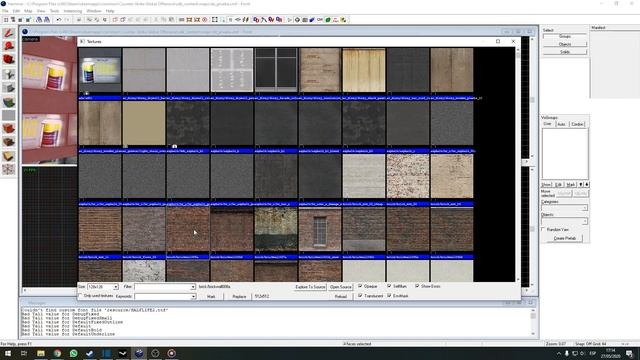The height and width of the screenshot is (360, 640).
Task: Select the Apply current texture tool
Action: [9, 115]
